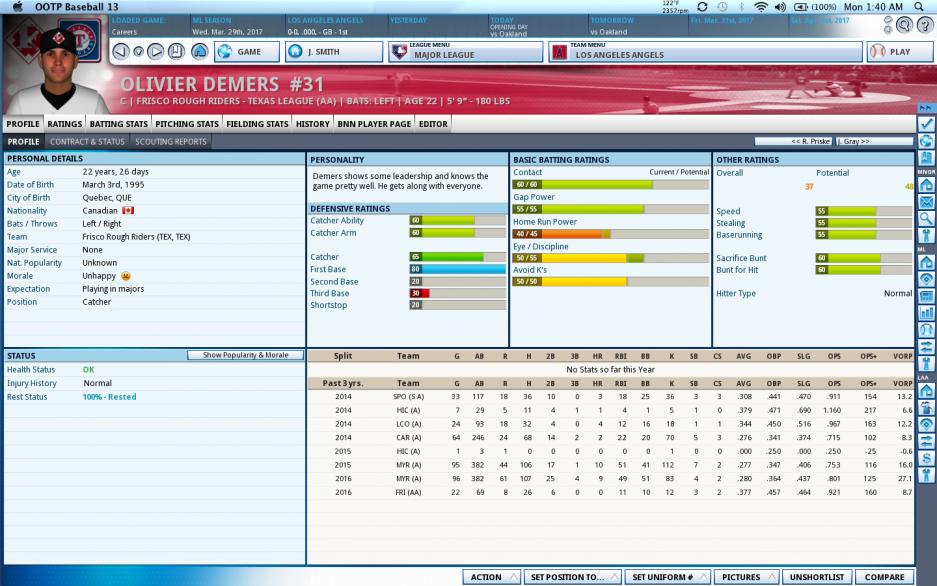Click the ML section headset icon
Screen dimensions: 937x586
click(x=926, y=329)
